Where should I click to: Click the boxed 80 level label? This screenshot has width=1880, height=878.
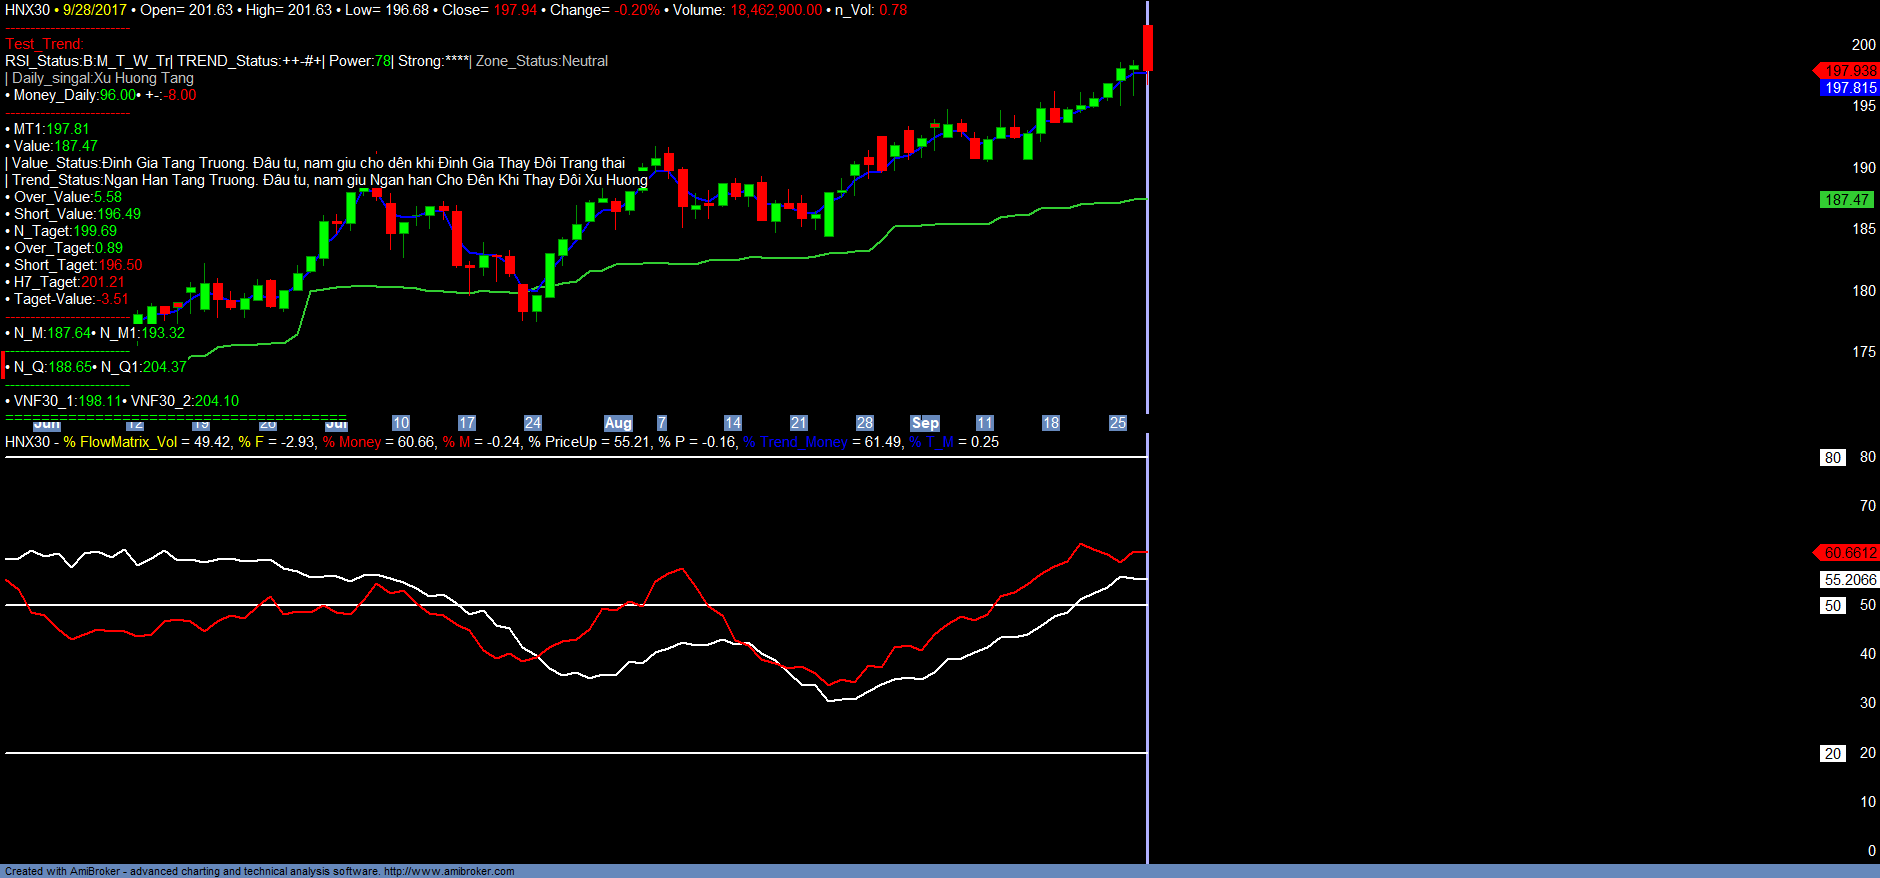point(1832,458)
